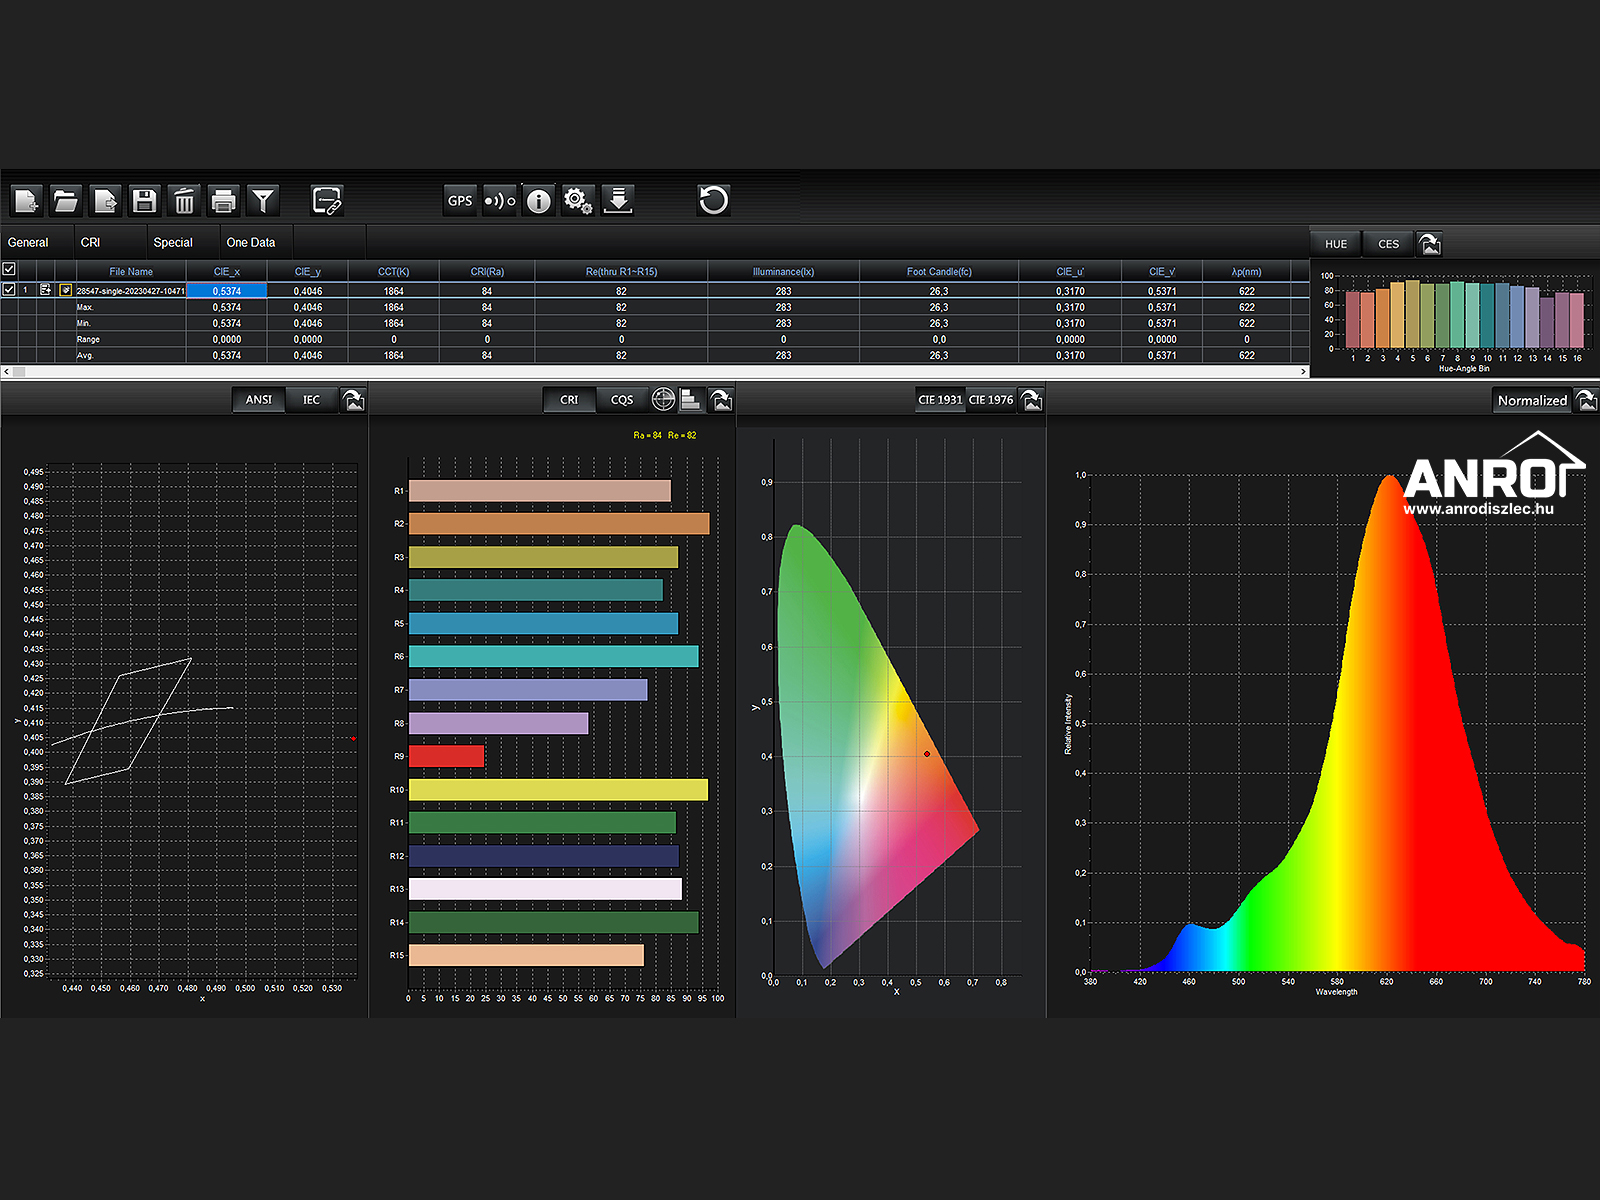1600x1200 pixels.
Task: Open the Special tab
Action: click(173, 242)
